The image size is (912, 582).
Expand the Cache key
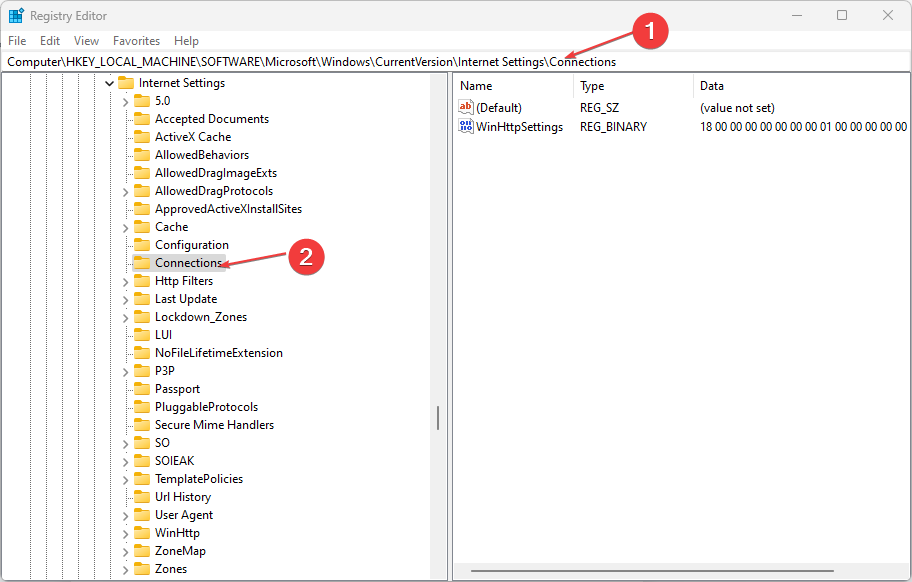point(126,228)
